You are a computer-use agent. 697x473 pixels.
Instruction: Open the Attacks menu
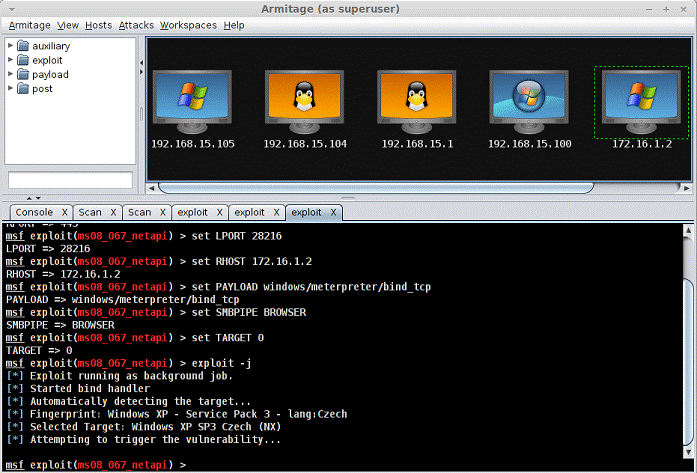[136, 25]
